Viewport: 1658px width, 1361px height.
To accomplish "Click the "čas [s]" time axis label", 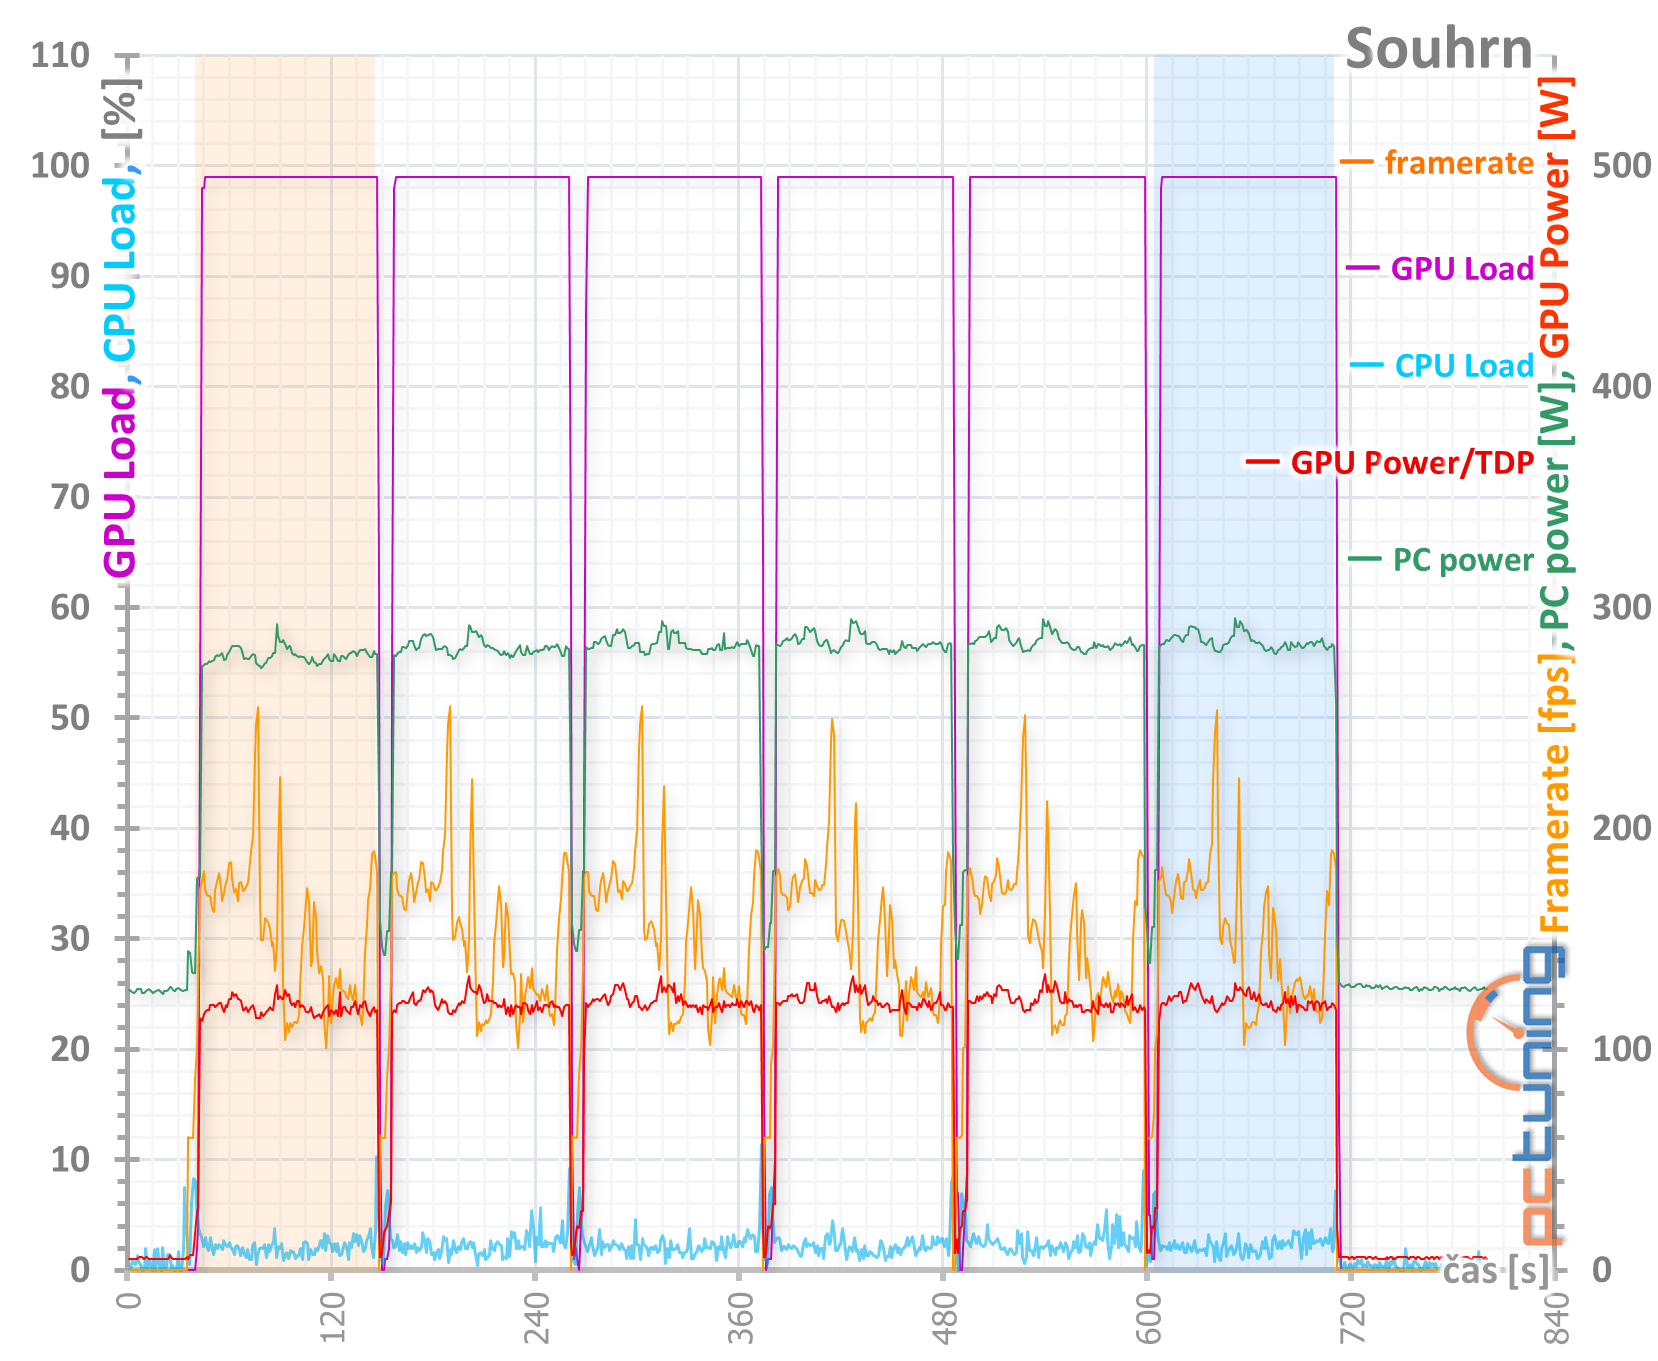I will pyautogui.click(x=1496, y=1270).
